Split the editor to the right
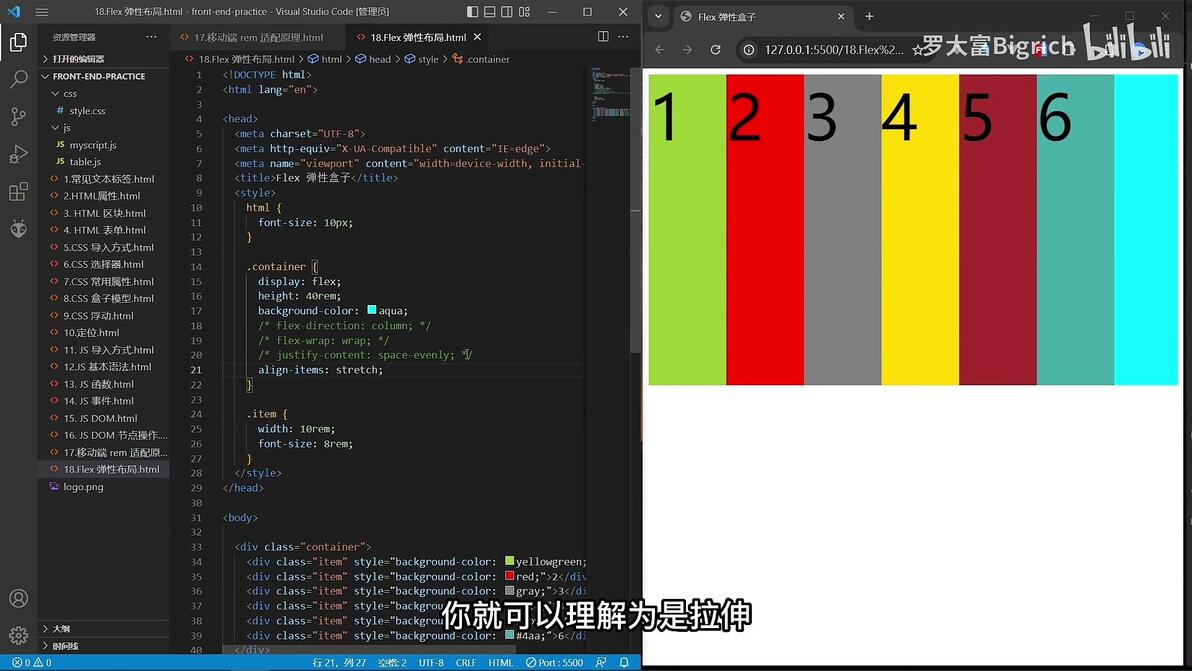Screen dimensions: 1192x671 (603, 36)
